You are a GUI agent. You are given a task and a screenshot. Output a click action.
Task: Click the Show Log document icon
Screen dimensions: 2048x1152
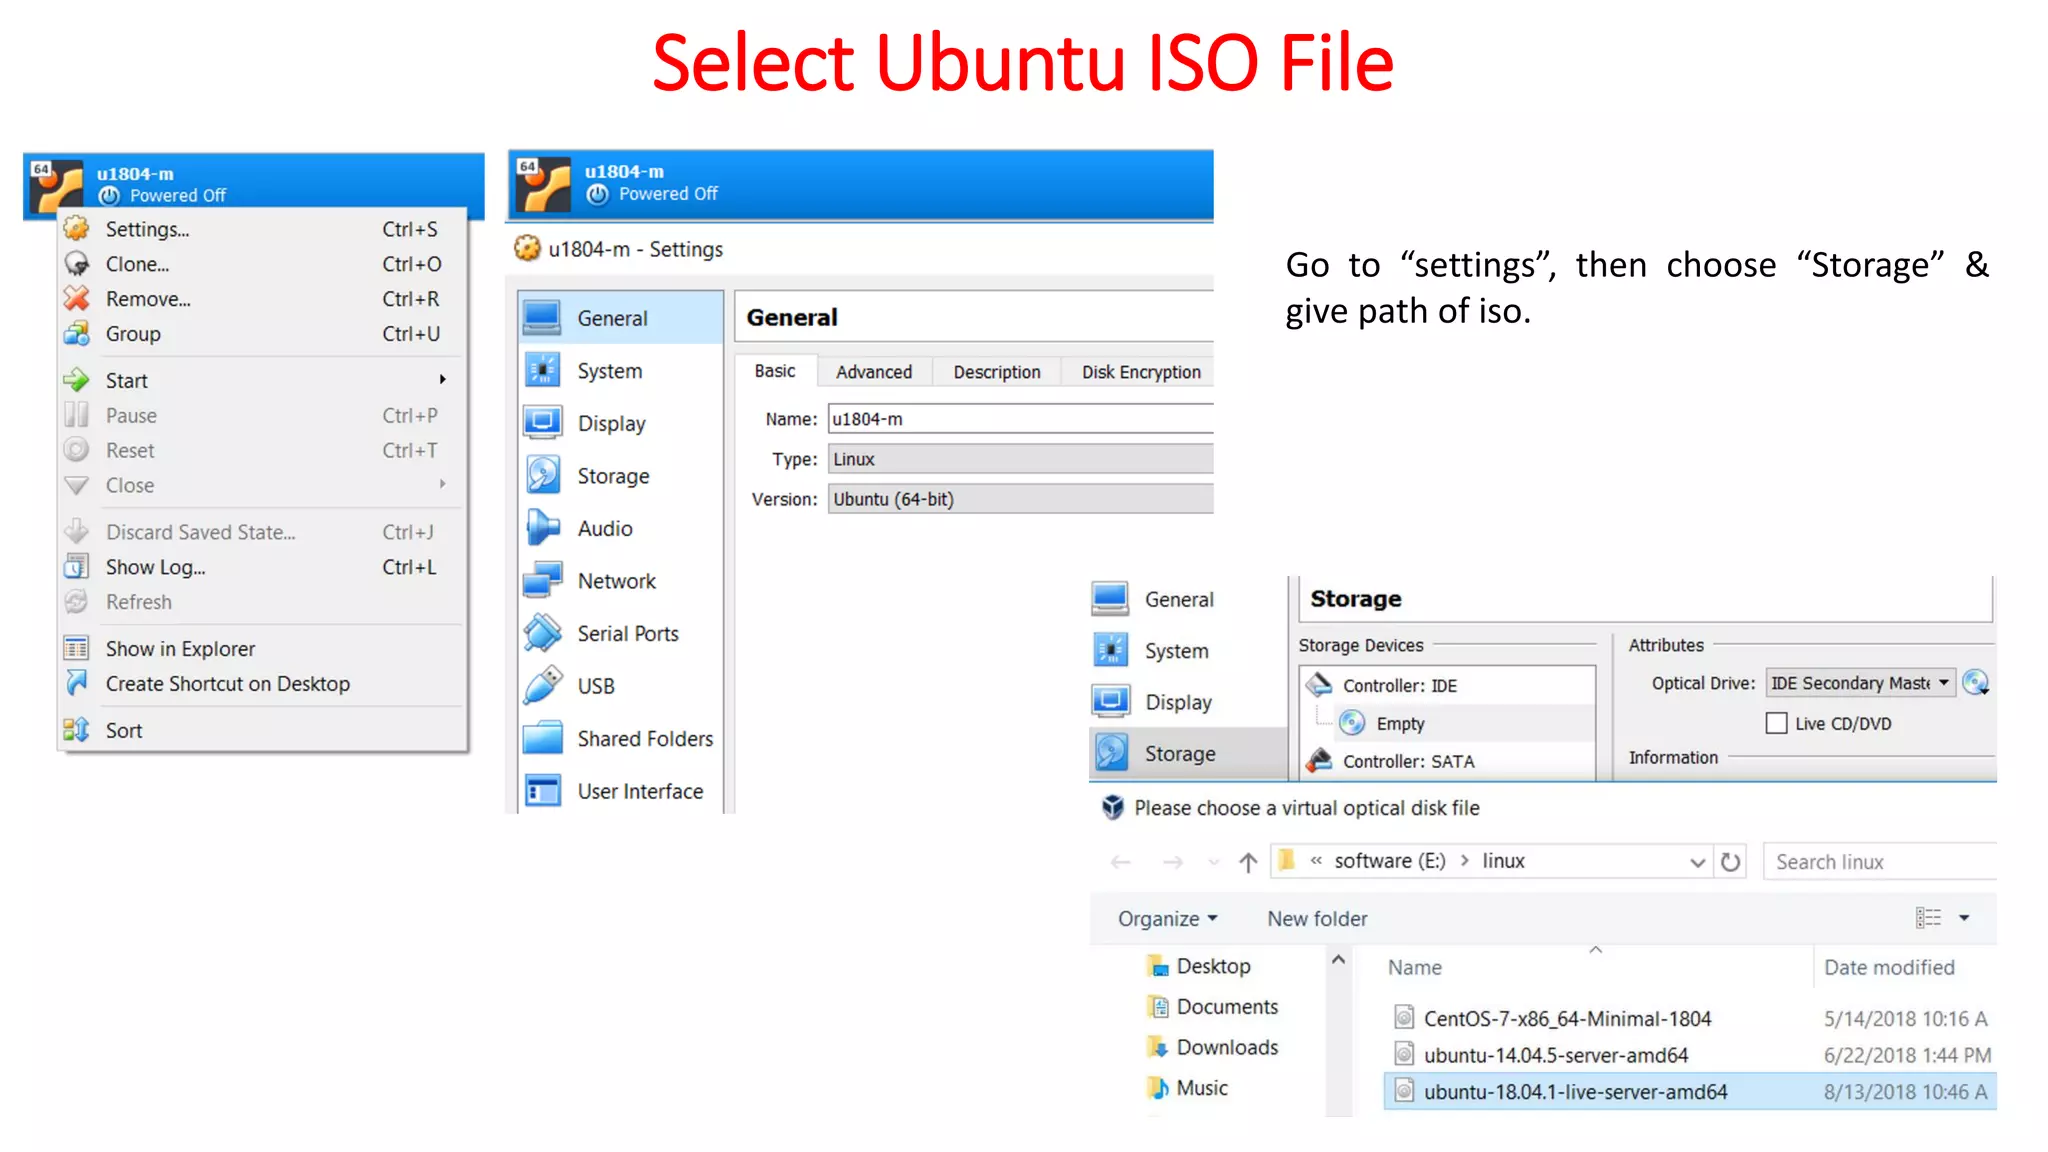tap(77, 567)
